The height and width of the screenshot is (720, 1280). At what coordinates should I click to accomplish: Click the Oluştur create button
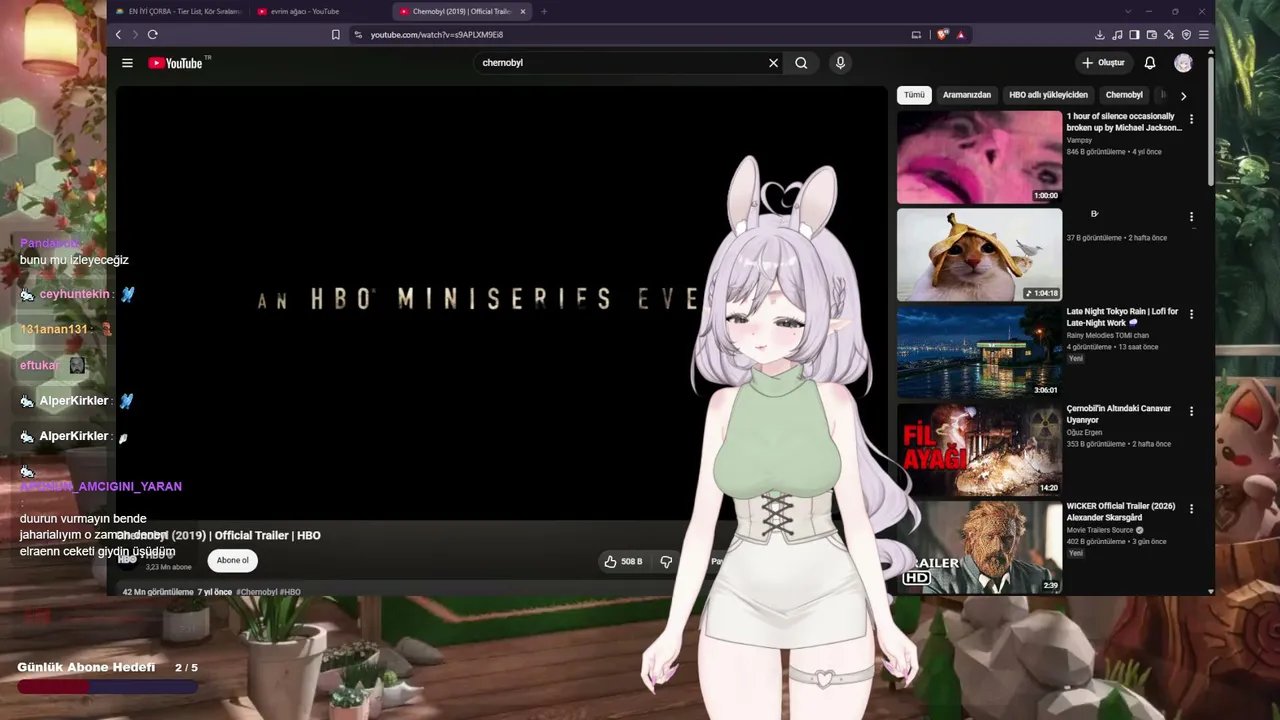(x=1104, y=63)
